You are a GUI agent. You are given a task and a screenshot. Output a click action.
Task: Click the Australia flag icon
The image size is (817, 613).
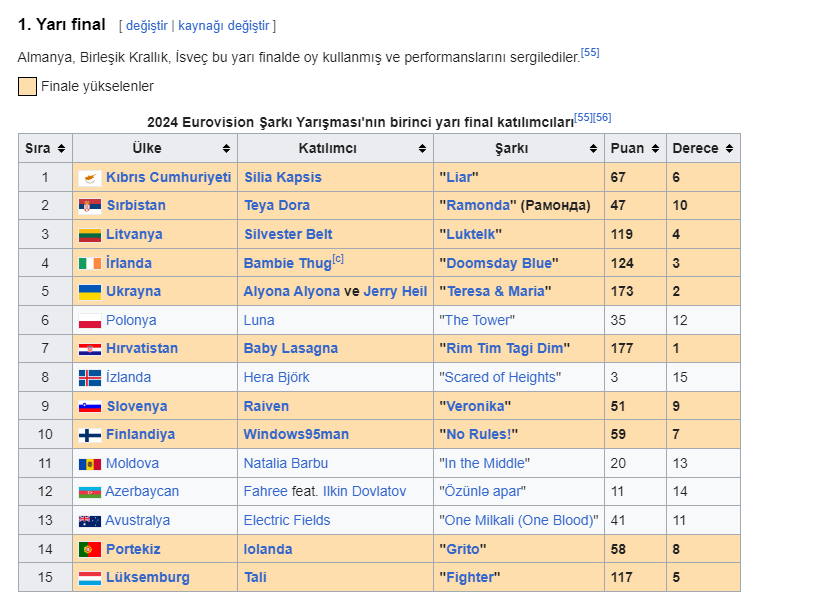90,521
